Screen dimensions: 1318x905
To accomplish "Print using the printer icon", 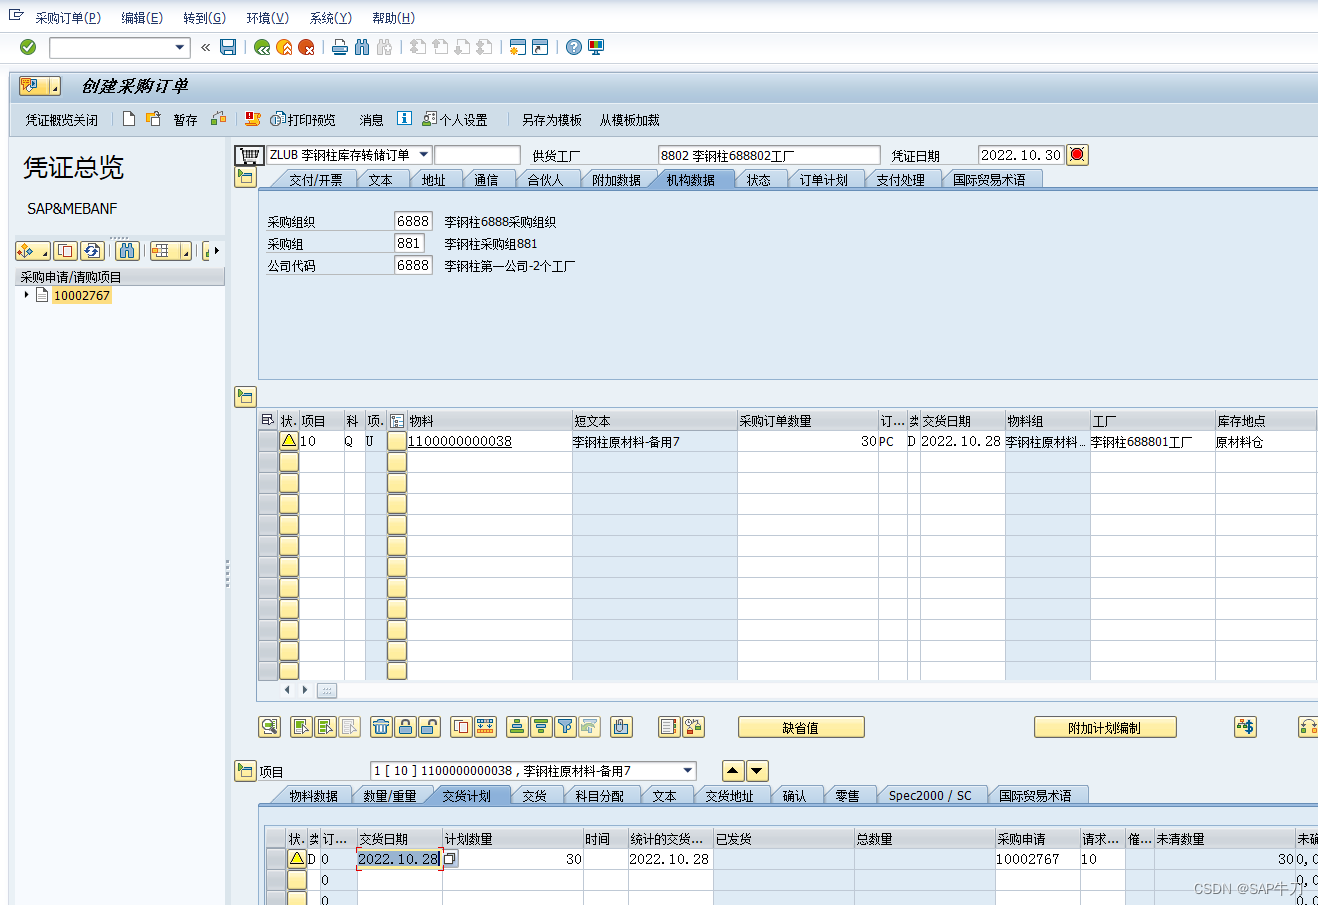I will click(x=340, y=47).
